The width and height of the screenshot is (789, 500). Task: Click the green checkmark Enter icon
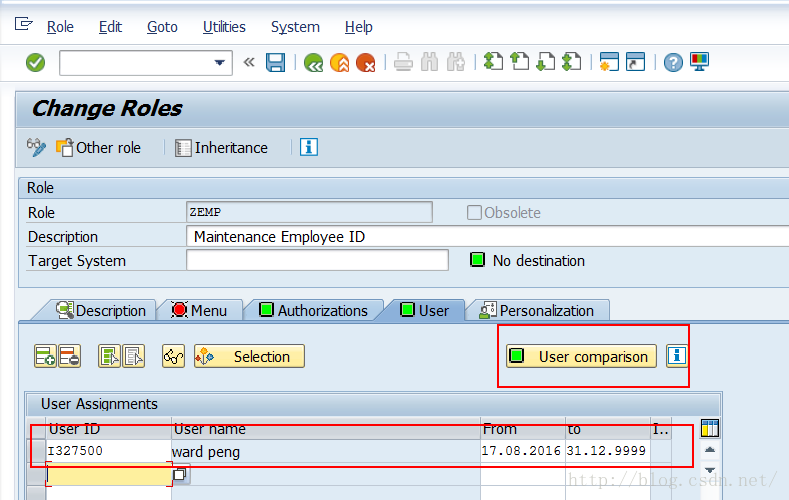point(35,63)
